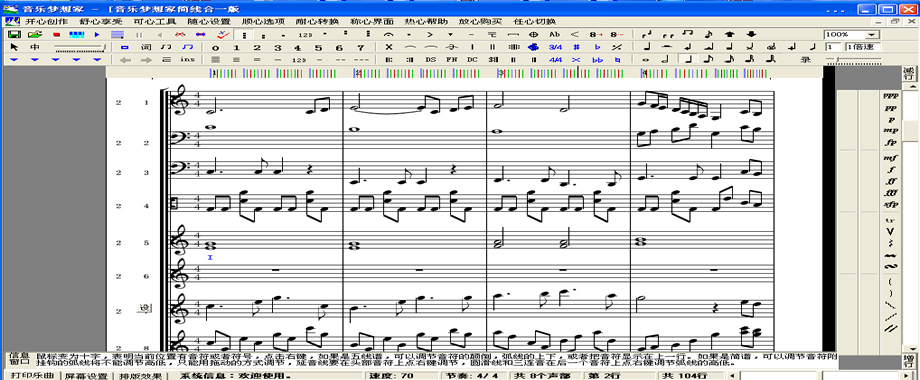This screenshot has height=380, width=920.
Task: Select the 3/4 time signature button
Action: click(555, 47)
